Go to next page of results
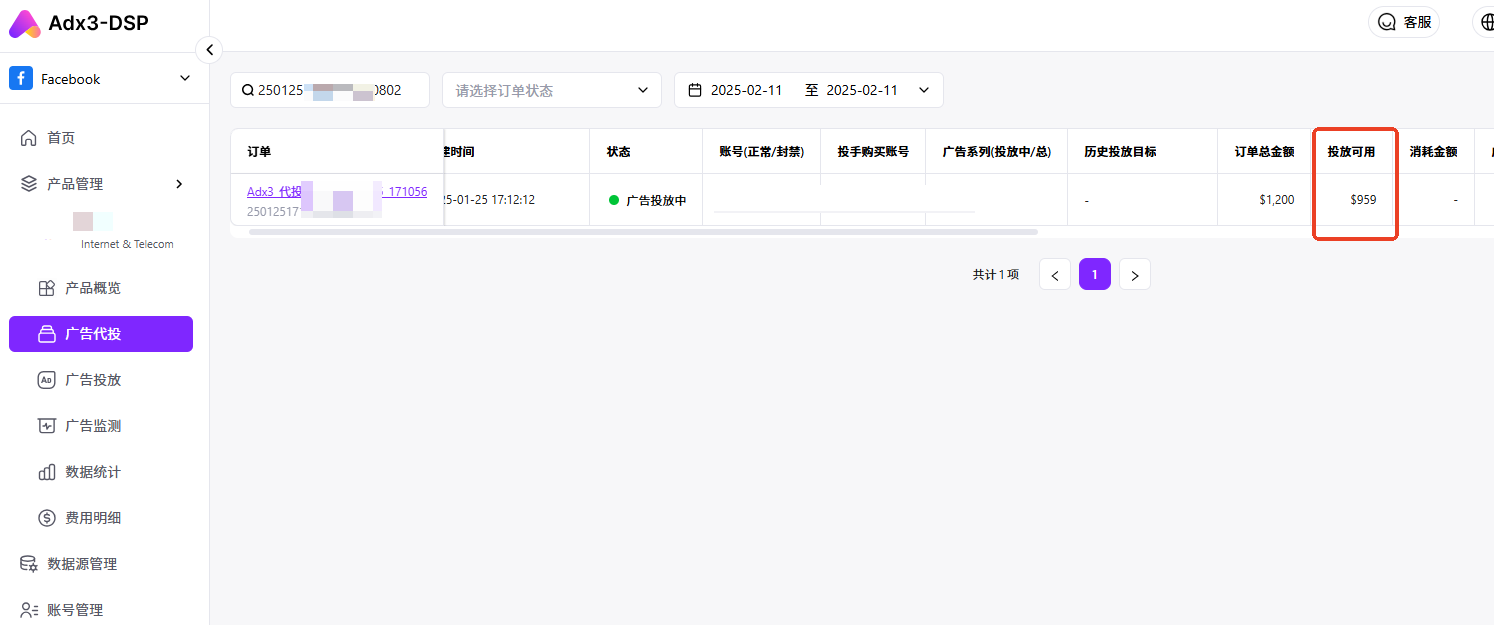This screenshot has height=625, width=1494. [1134, 275]
